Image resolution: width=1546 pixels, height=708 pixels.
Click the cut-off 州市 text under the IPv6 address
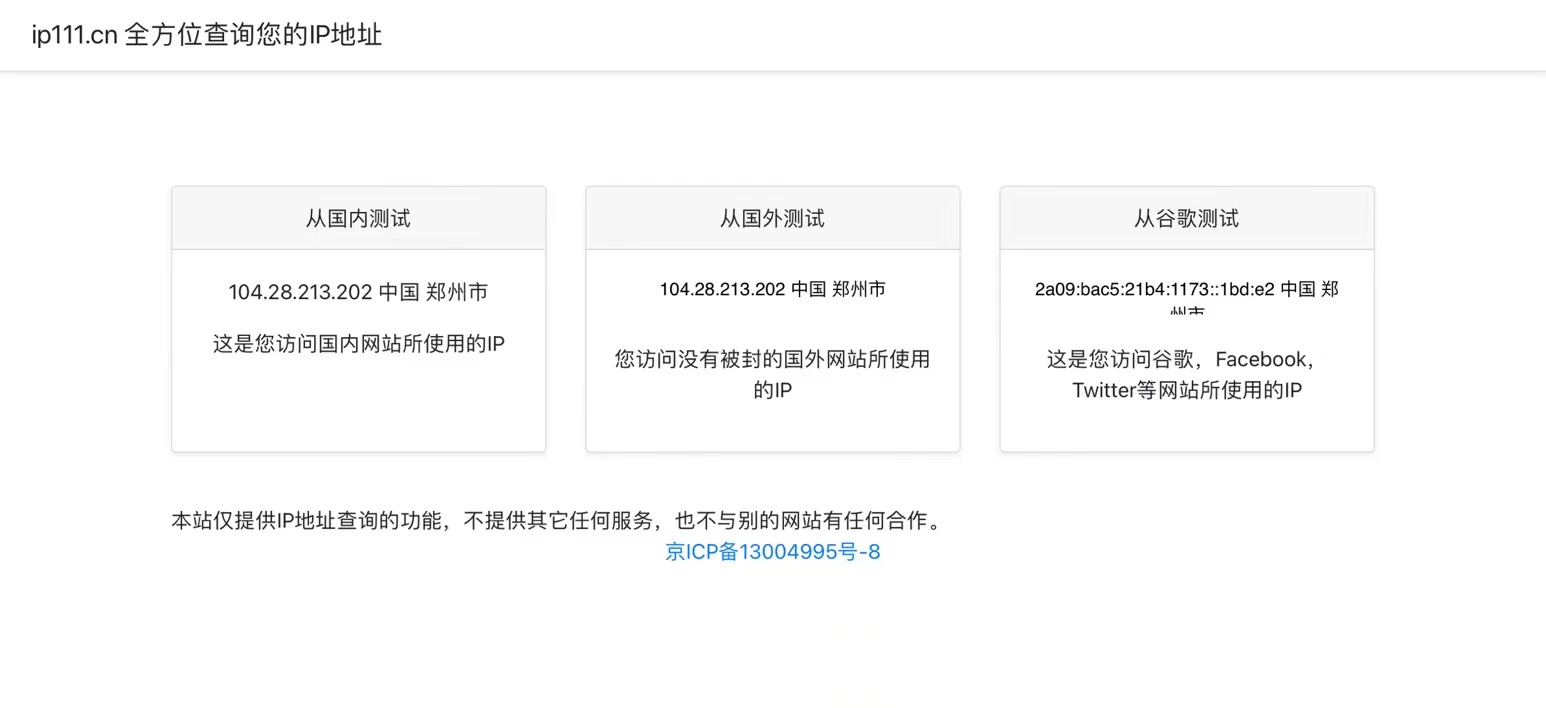(1187, 311)
